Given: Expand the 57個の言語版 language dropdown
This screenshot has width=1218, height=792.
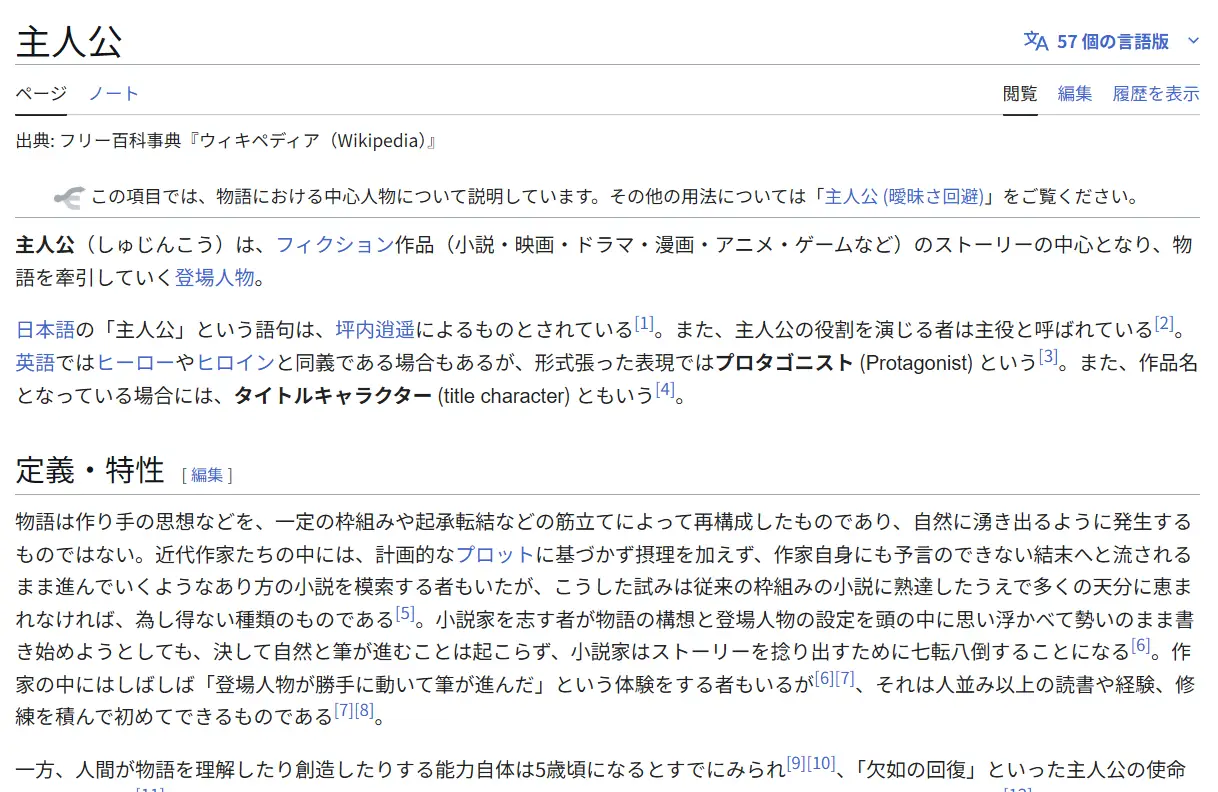Looking at the screenshot, I should click(x=1112, y=41).
